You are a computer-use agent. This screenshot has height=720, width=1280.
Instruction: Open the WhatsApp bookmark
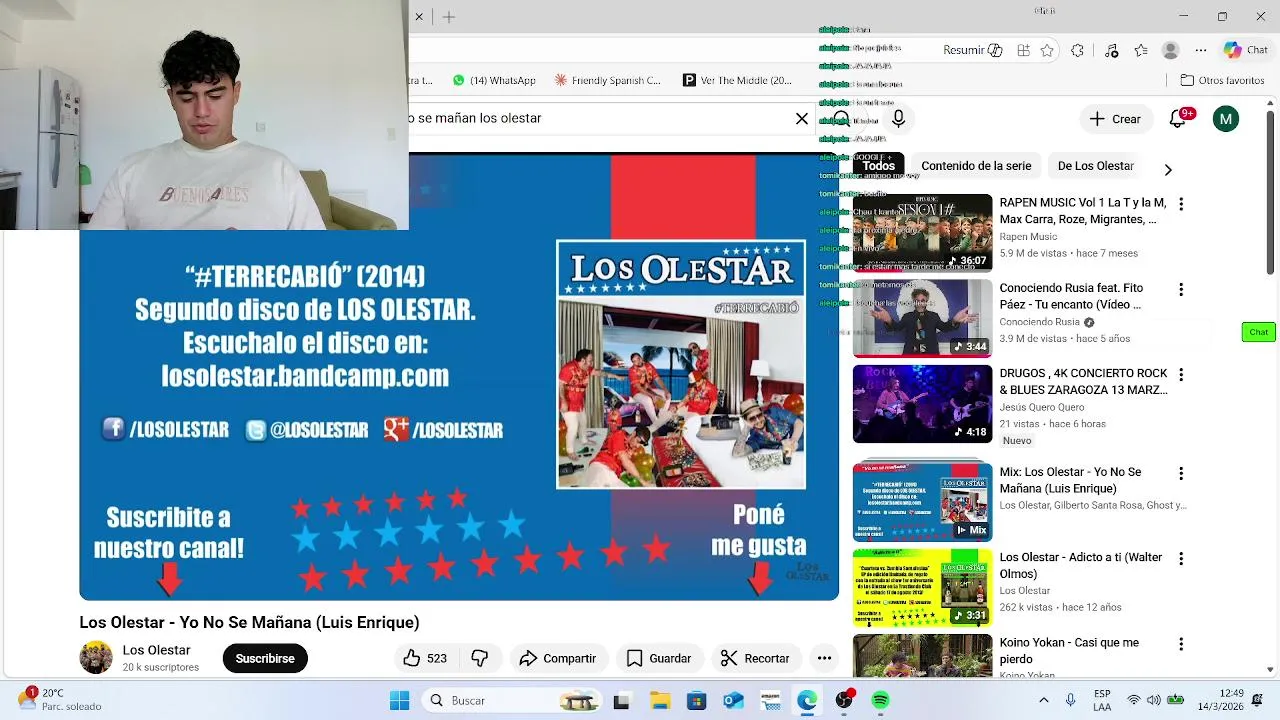494,80
